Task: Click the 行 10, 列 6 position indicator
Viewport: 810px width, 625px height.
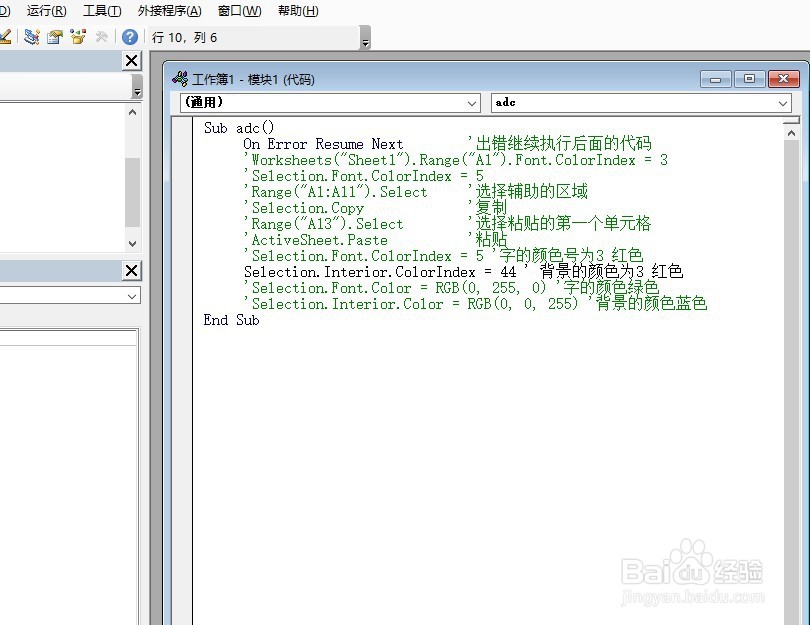Action: pyautogui.click(x=184, y=37)
